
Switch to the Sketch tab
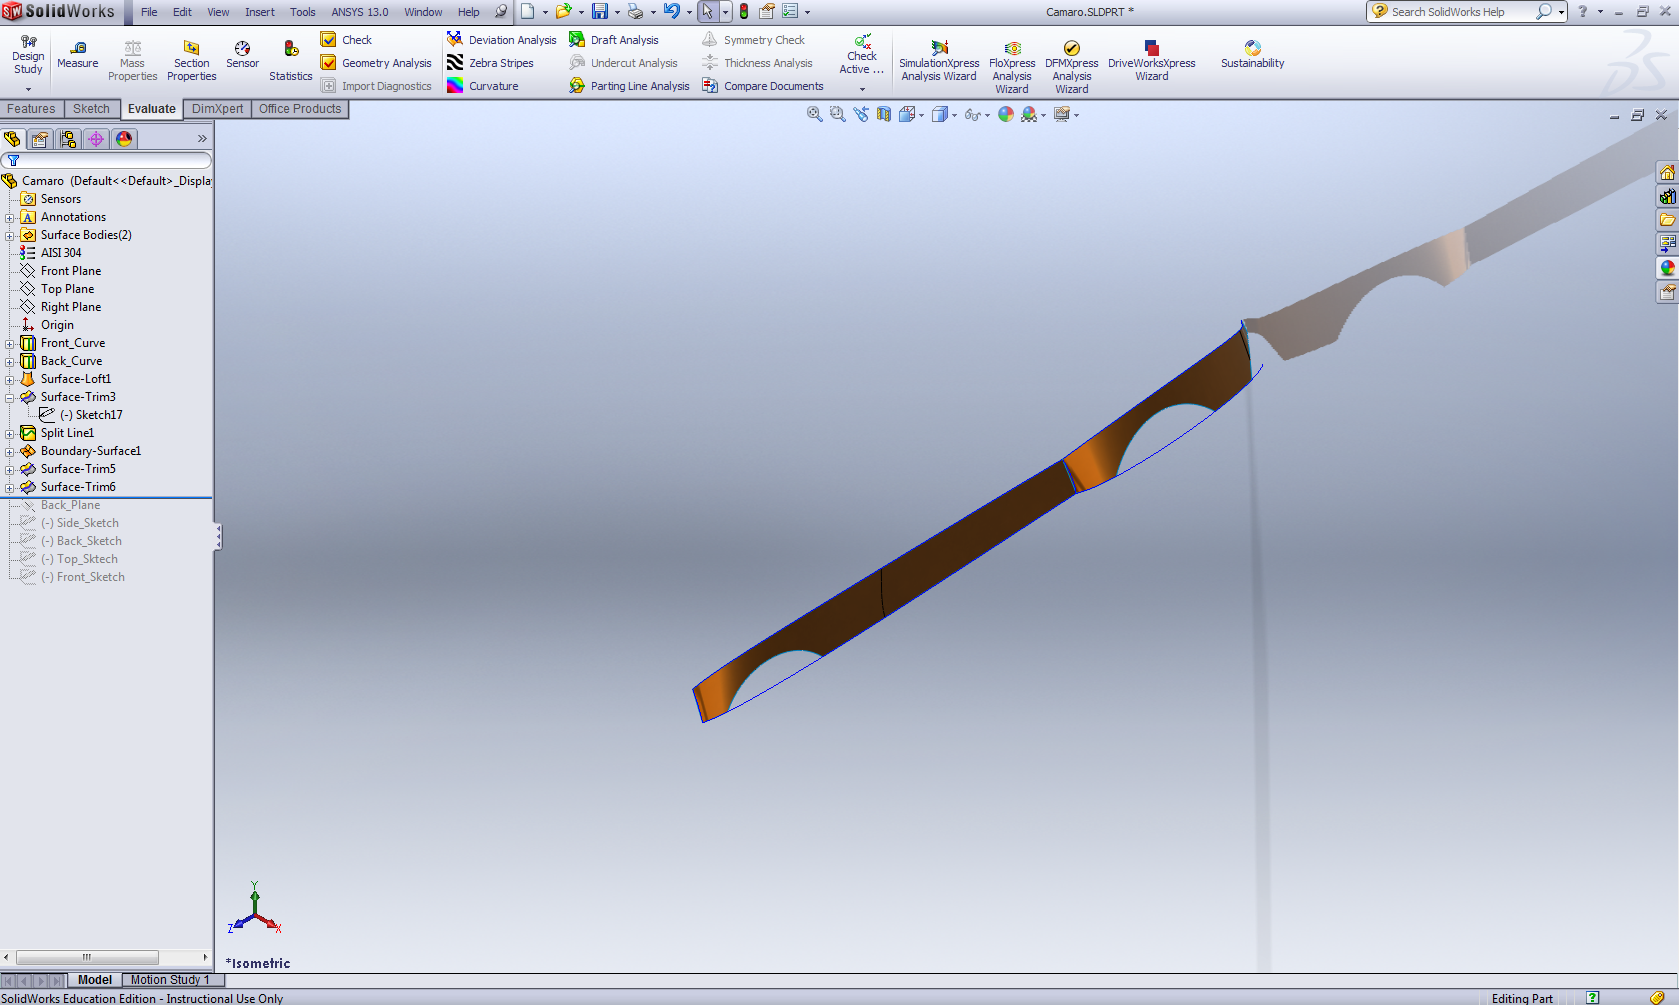91,109
